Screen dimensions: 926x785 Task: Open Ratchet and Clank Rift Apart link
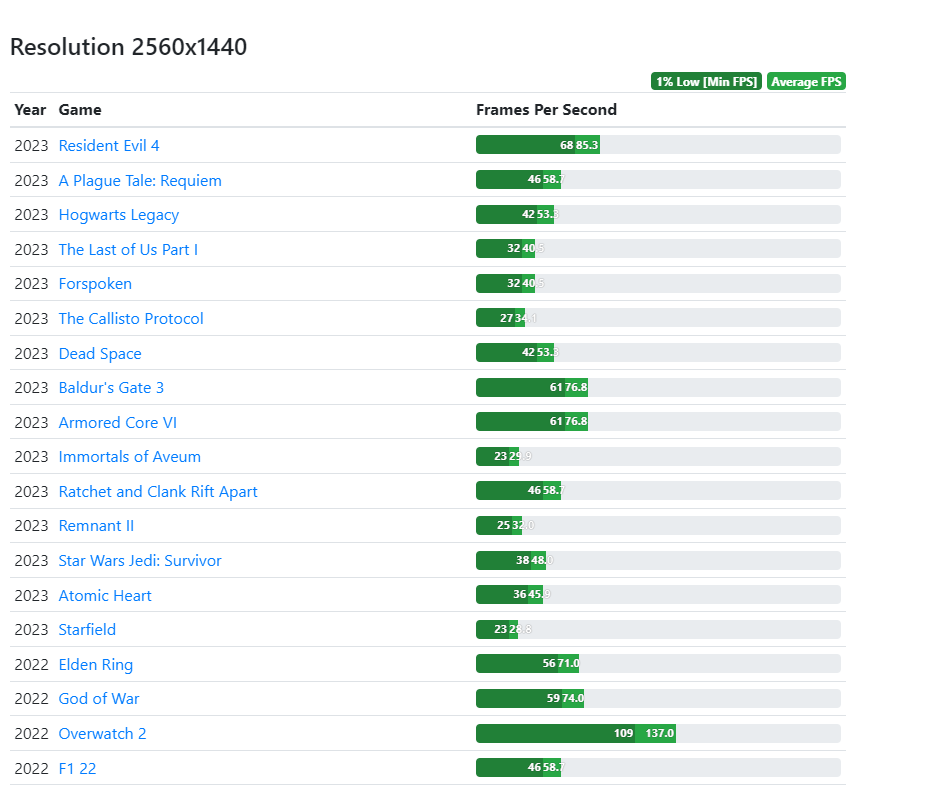pos(158,491)
